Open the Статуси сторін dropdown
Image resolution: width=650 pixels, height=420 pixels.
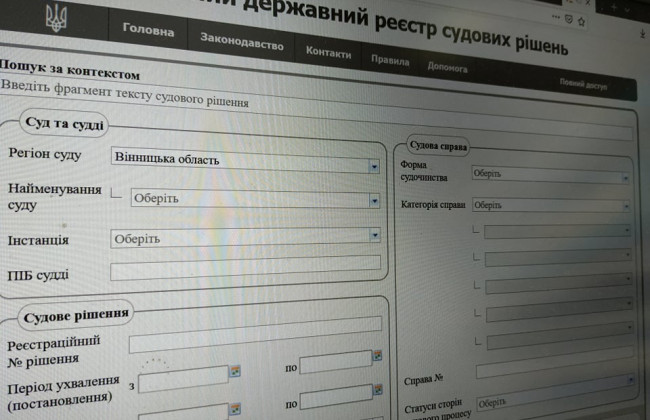point(554,395)
